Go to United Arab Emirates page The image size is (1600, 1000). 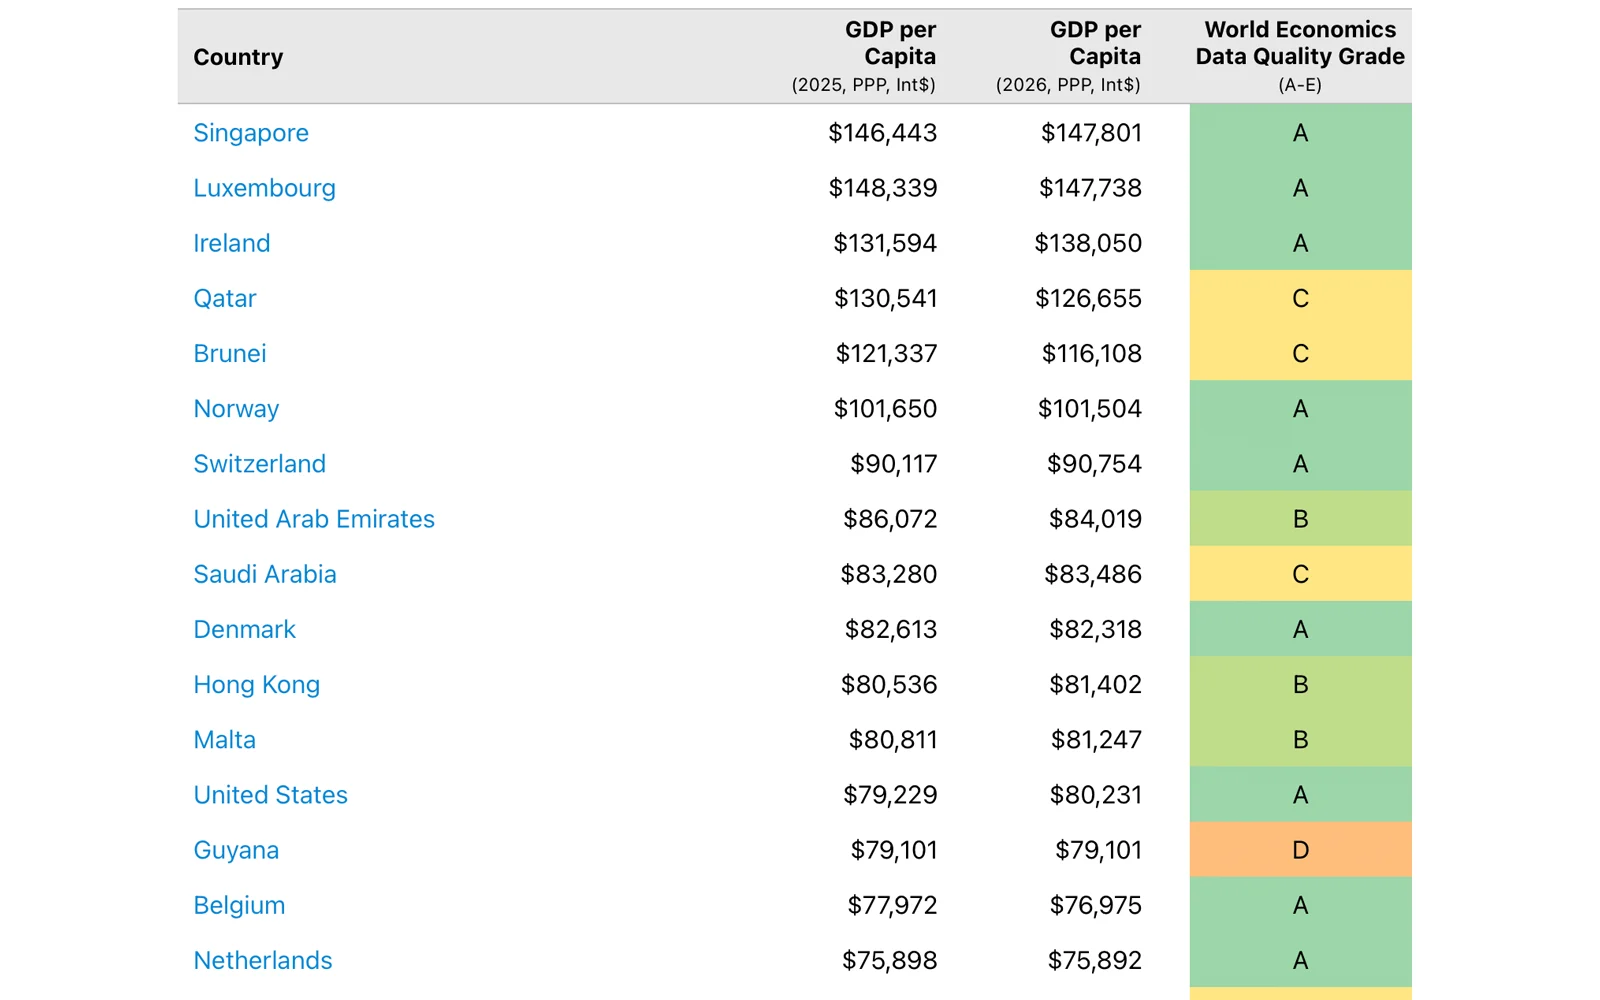click(314, 519)
